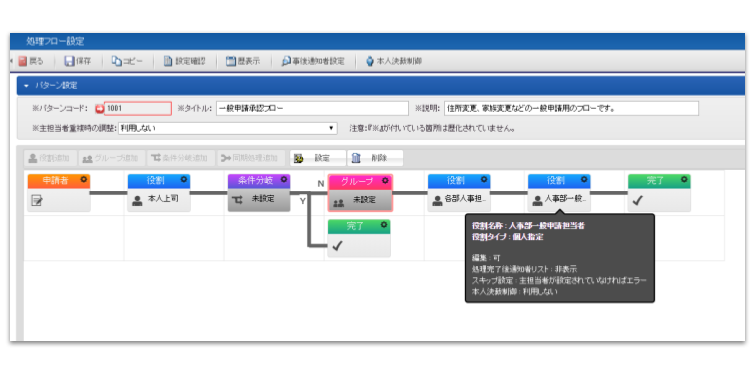Image resolution: width=755 pixels, height=374 pixels.
Task: Open gear on 人事部一般 役割 node
Action: [x=584, y=179]
